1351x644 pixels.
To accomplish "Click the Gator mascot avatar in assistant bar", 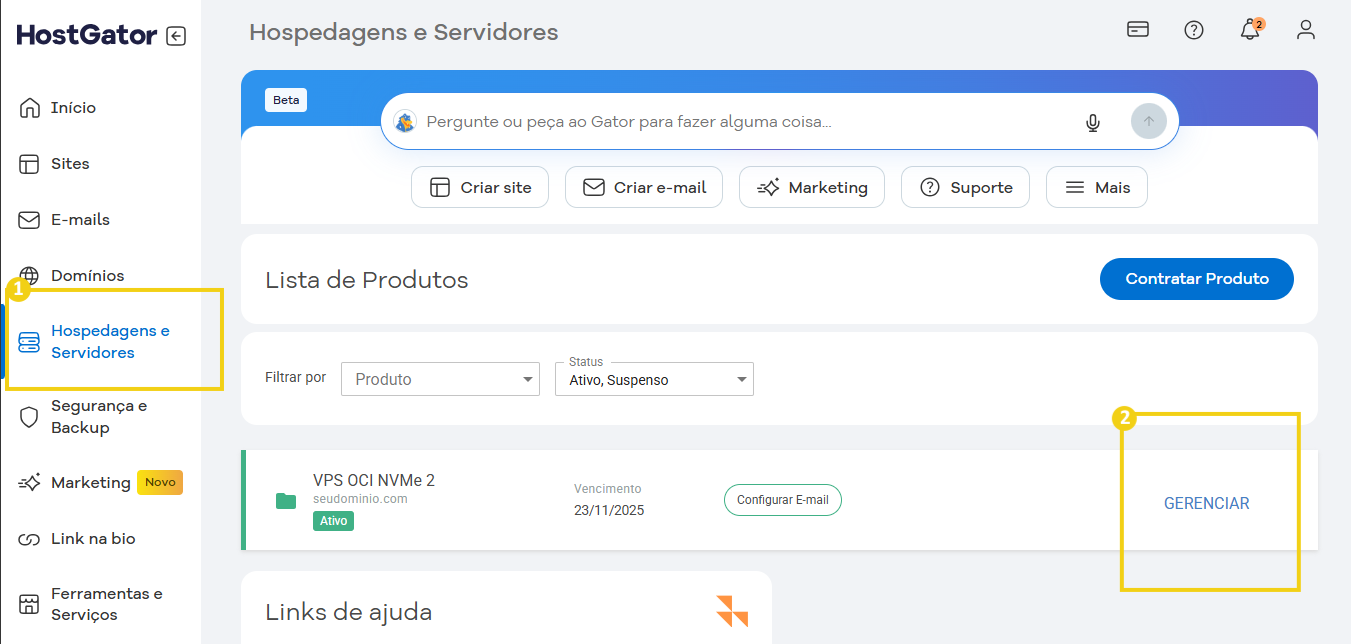I will [x=405, y=122].
